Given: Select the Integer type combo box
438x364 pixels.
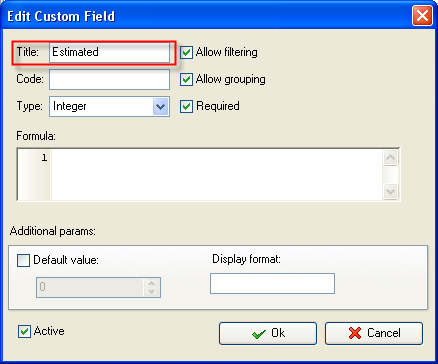Looking at the screenshot, I should click(x=109, y=107).
